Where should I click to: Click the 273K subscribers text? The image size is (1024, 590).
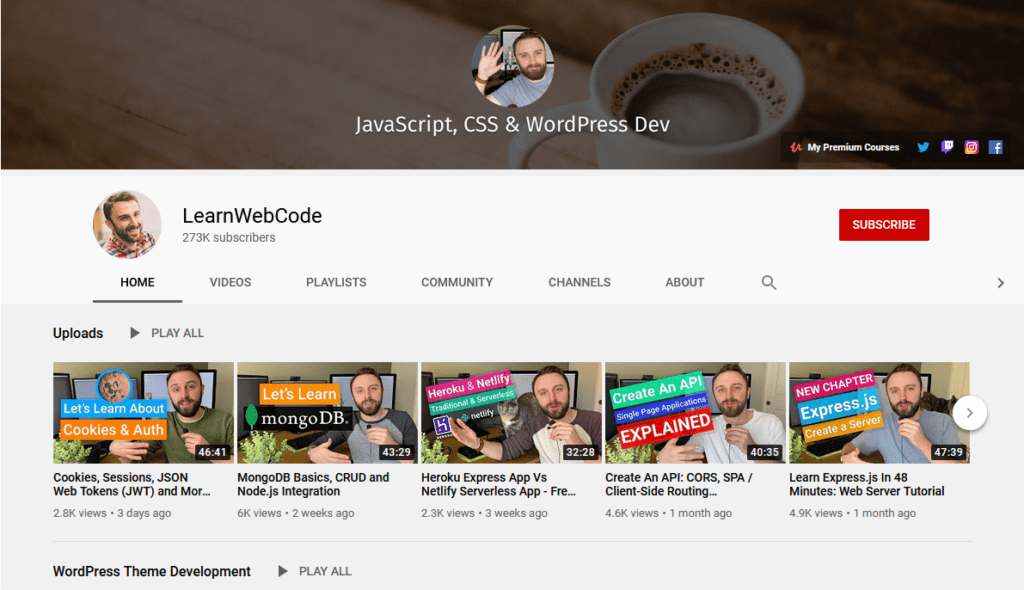tap(229, 238)
